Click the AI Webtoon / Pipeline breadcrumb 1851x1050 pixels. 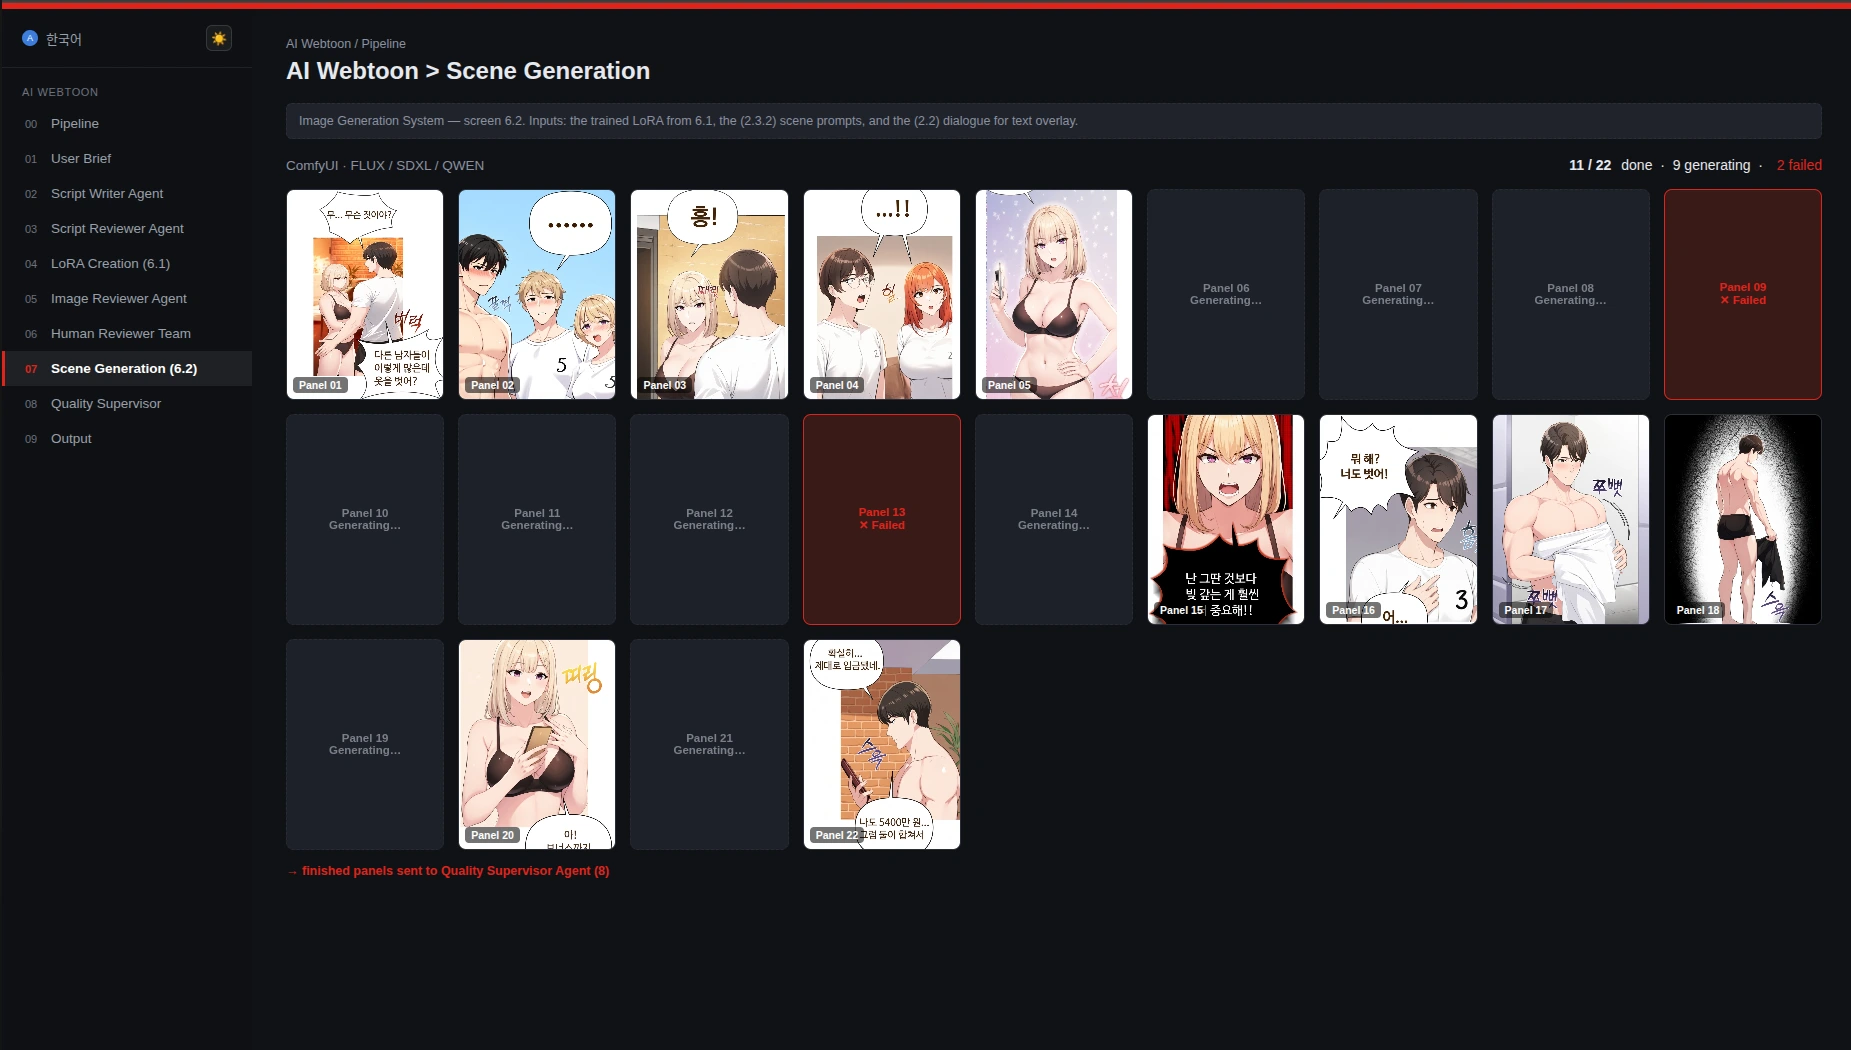point(346,44)
